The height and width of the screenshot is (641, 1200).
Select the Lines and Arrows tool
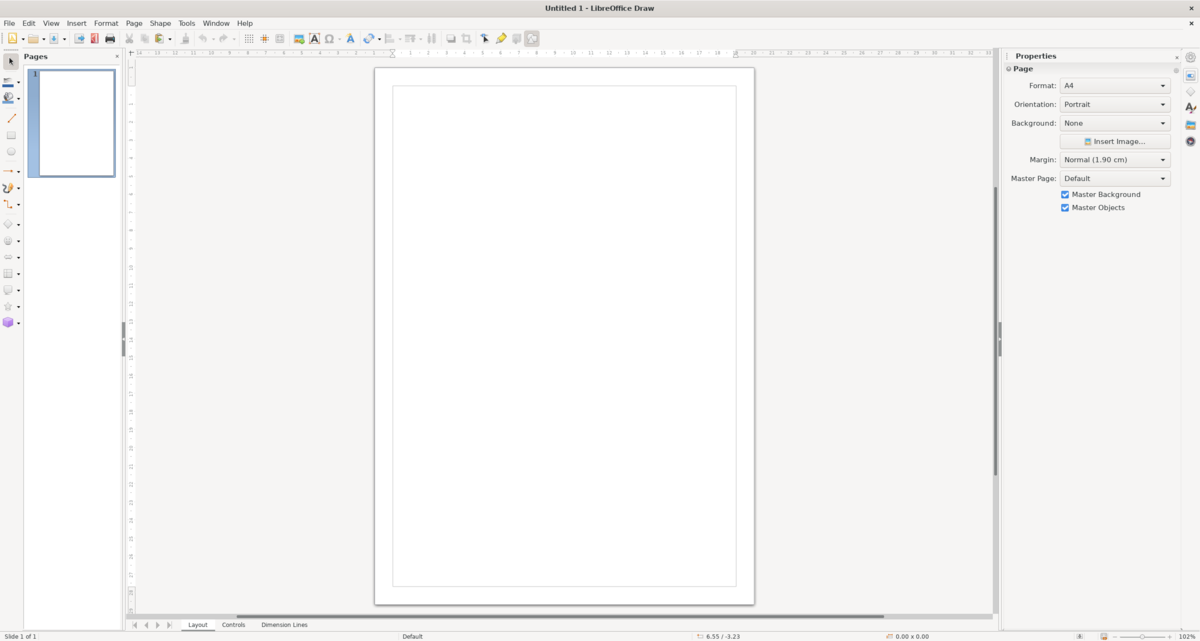pyautogui.click(x=8, y=171)
